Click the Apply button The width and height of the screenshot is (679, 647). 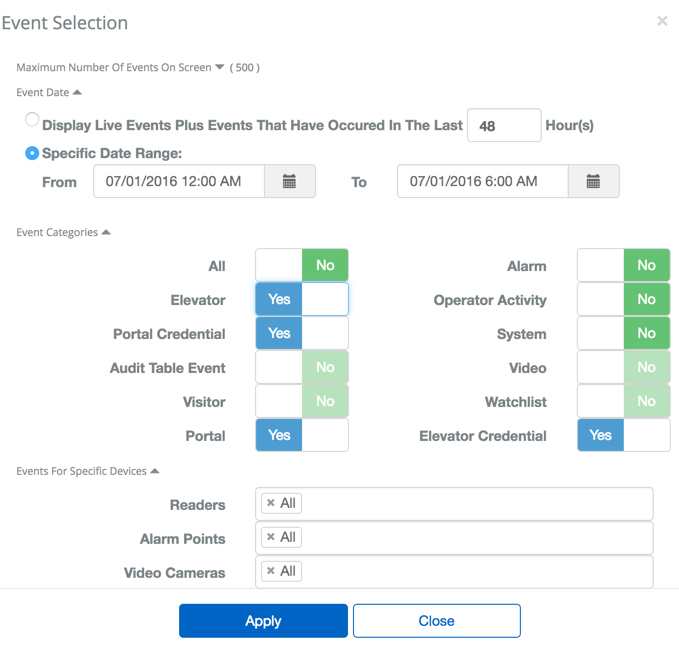(263, 621)
